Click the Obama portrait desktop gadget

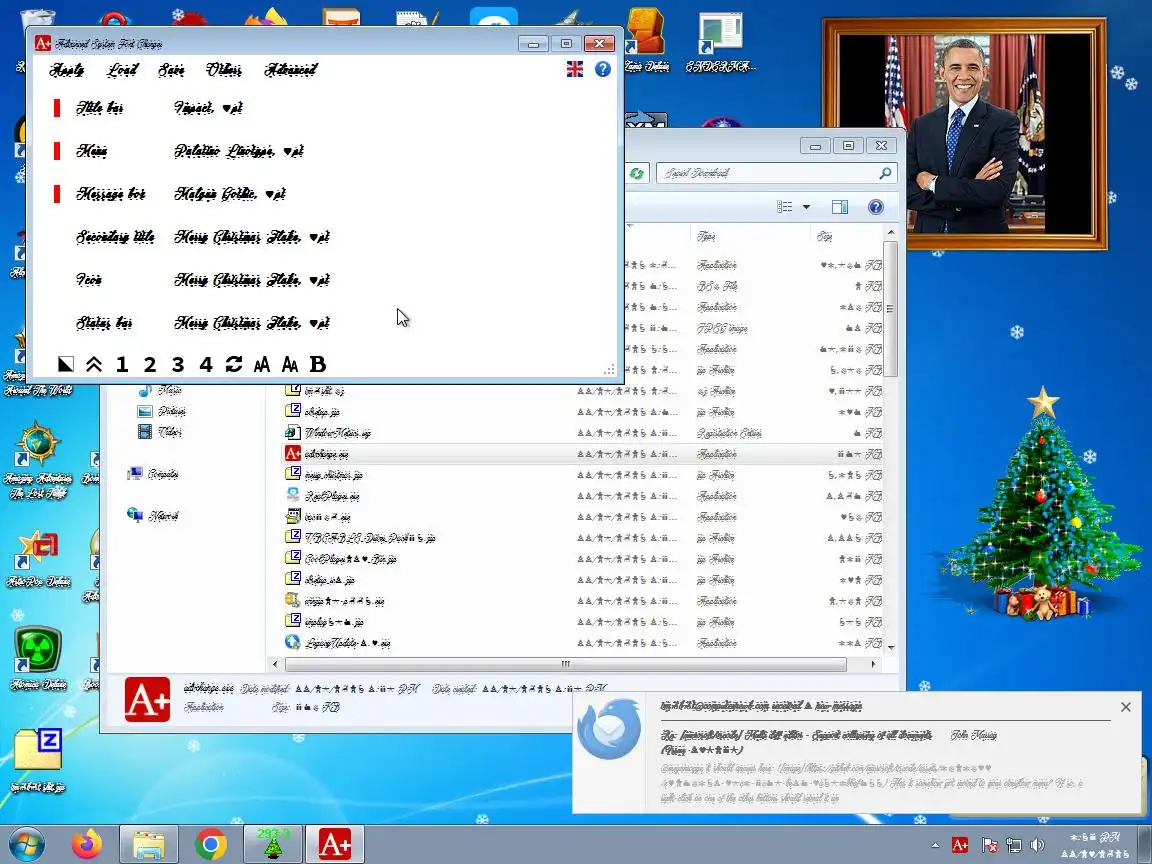[x=965, y=134]
